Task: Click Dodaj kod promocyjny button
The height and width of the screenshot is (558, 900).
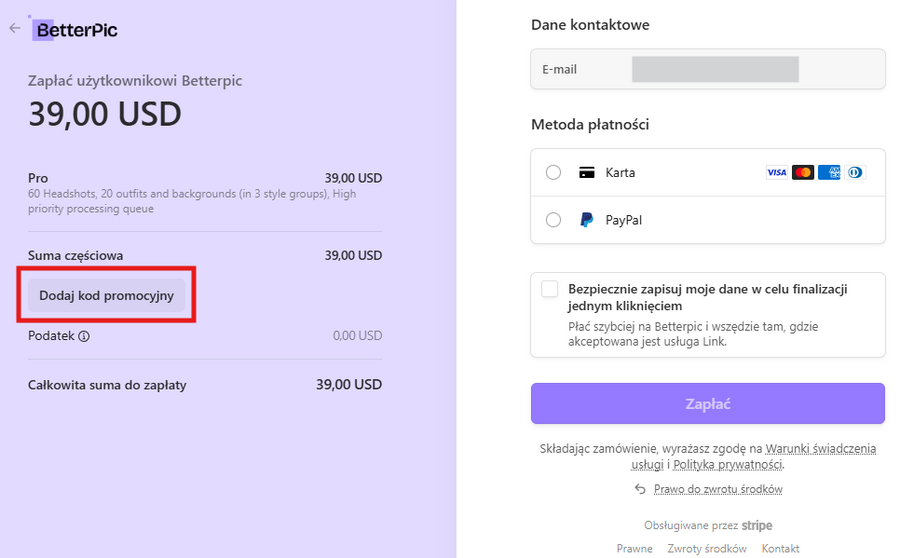Action: coord(106,295)
